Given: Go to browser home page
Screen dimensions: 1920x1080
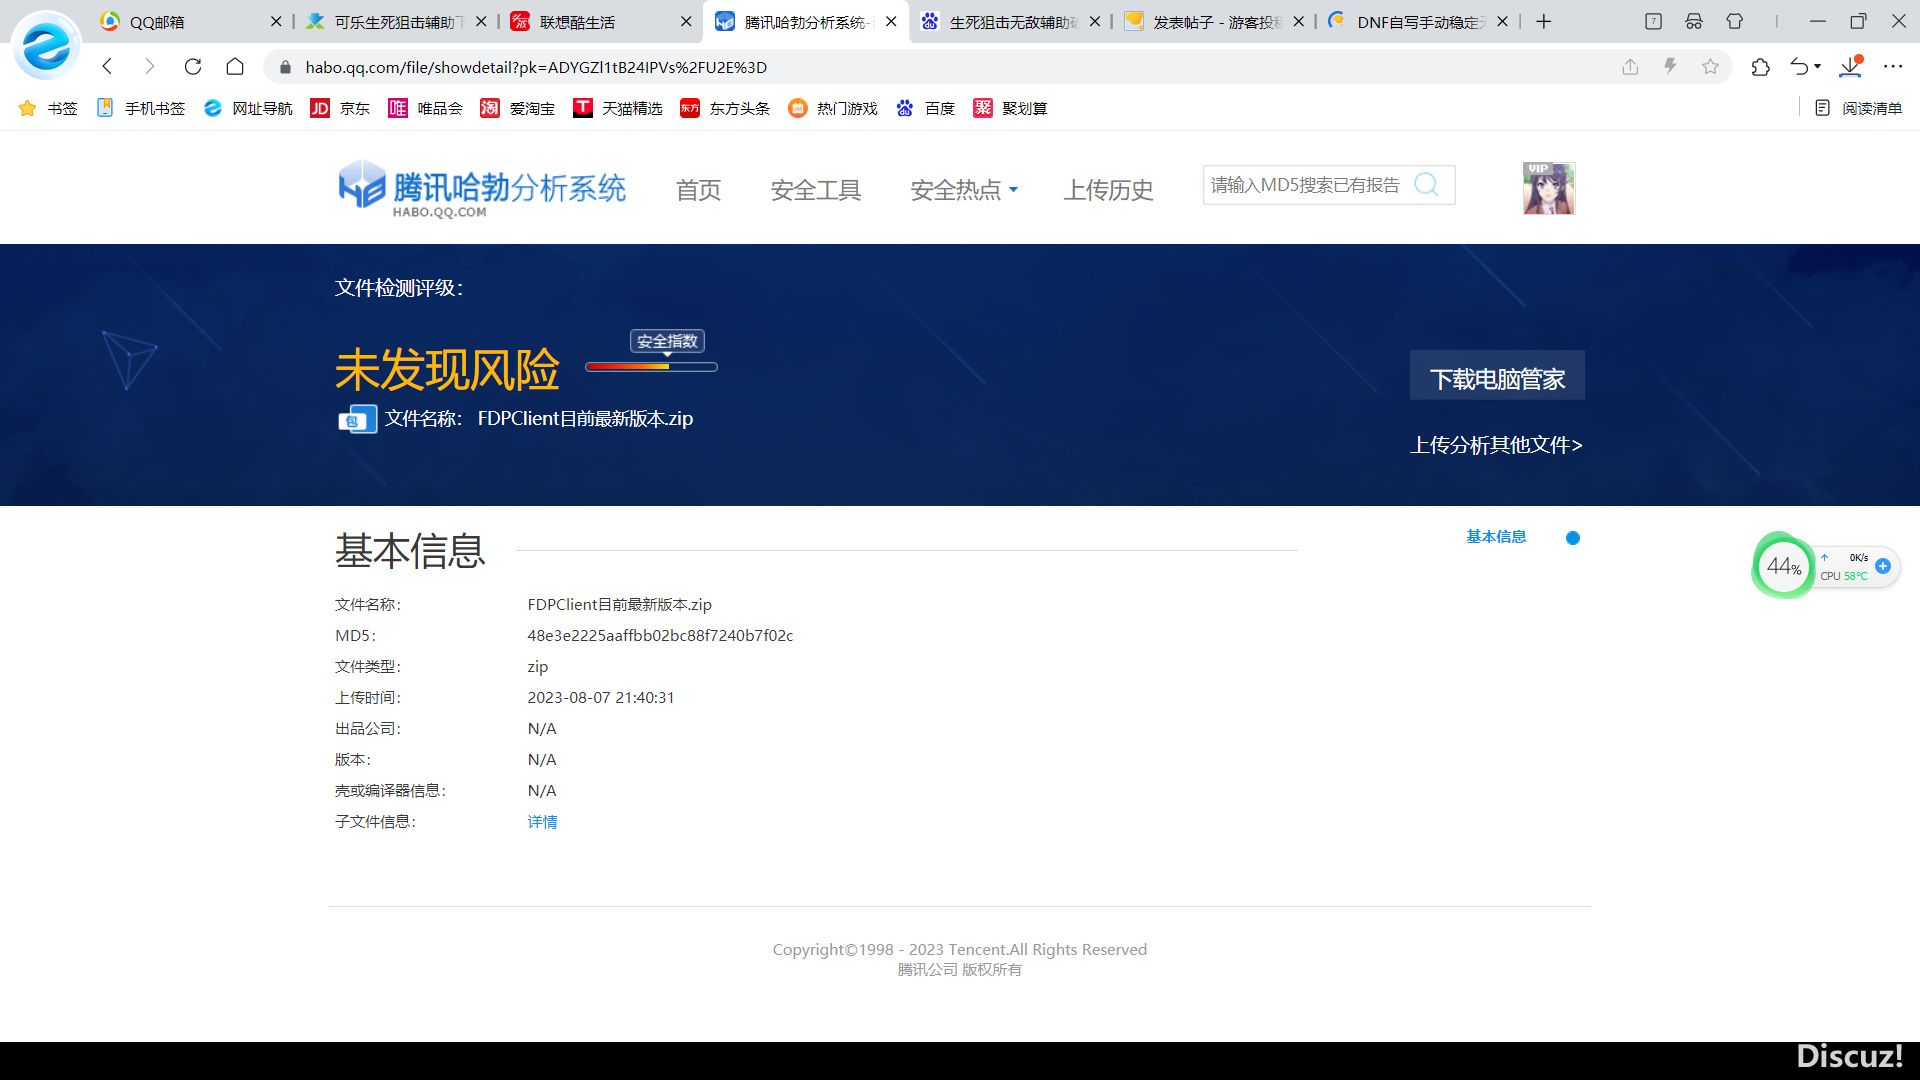Looking at the screenshot, I should pyautogui.click(x=235, y=67).
